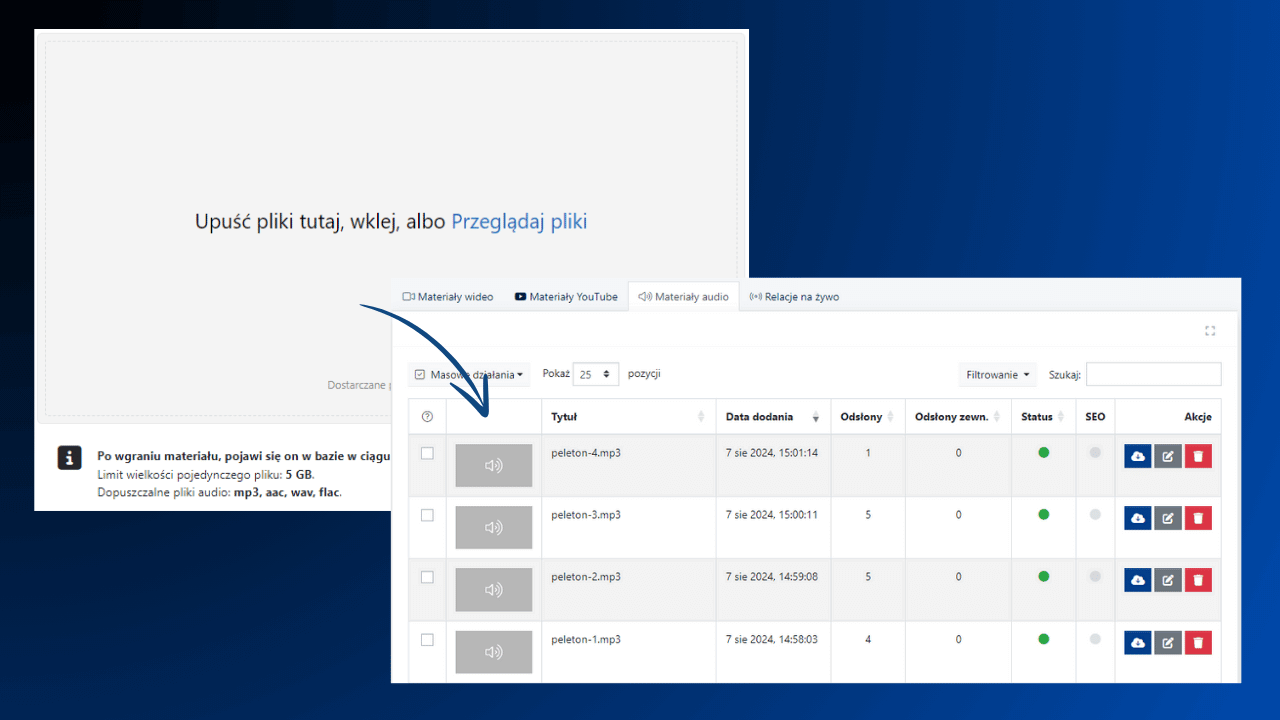Download the peleton-4.mp3 file
The width and height of the screenshot is (1280, 720).
(1138, 456)
